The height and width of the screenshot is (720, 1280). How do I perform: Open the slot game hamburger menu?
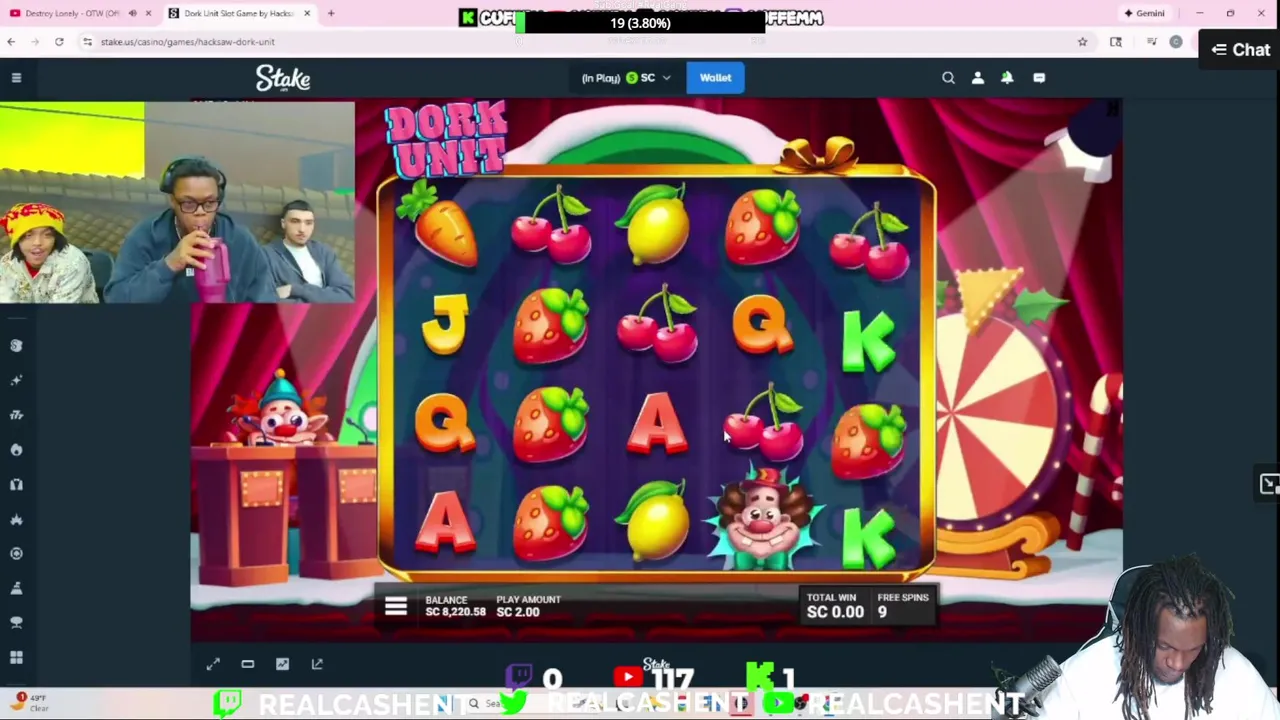point(396,607)
